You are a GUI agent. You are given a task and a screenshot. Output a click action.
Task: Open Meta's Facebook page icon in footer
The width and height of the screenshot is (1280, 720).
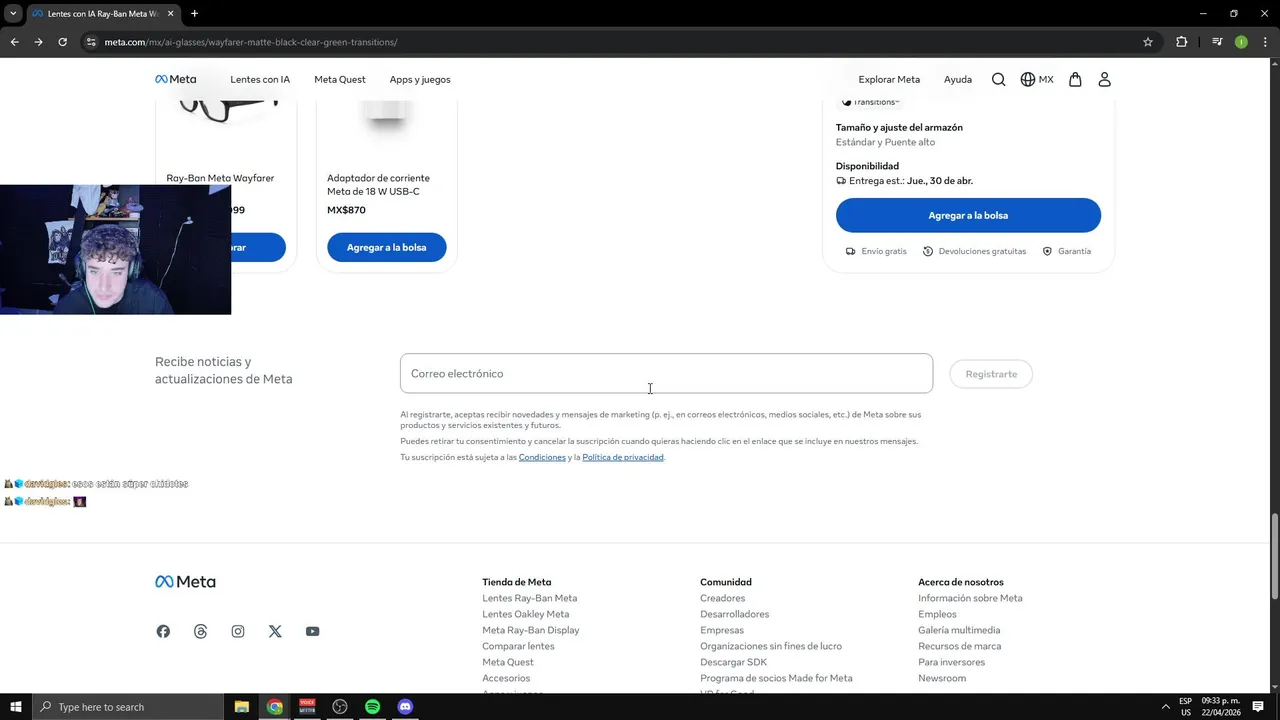pyautogui.click(x=163, y=631)
